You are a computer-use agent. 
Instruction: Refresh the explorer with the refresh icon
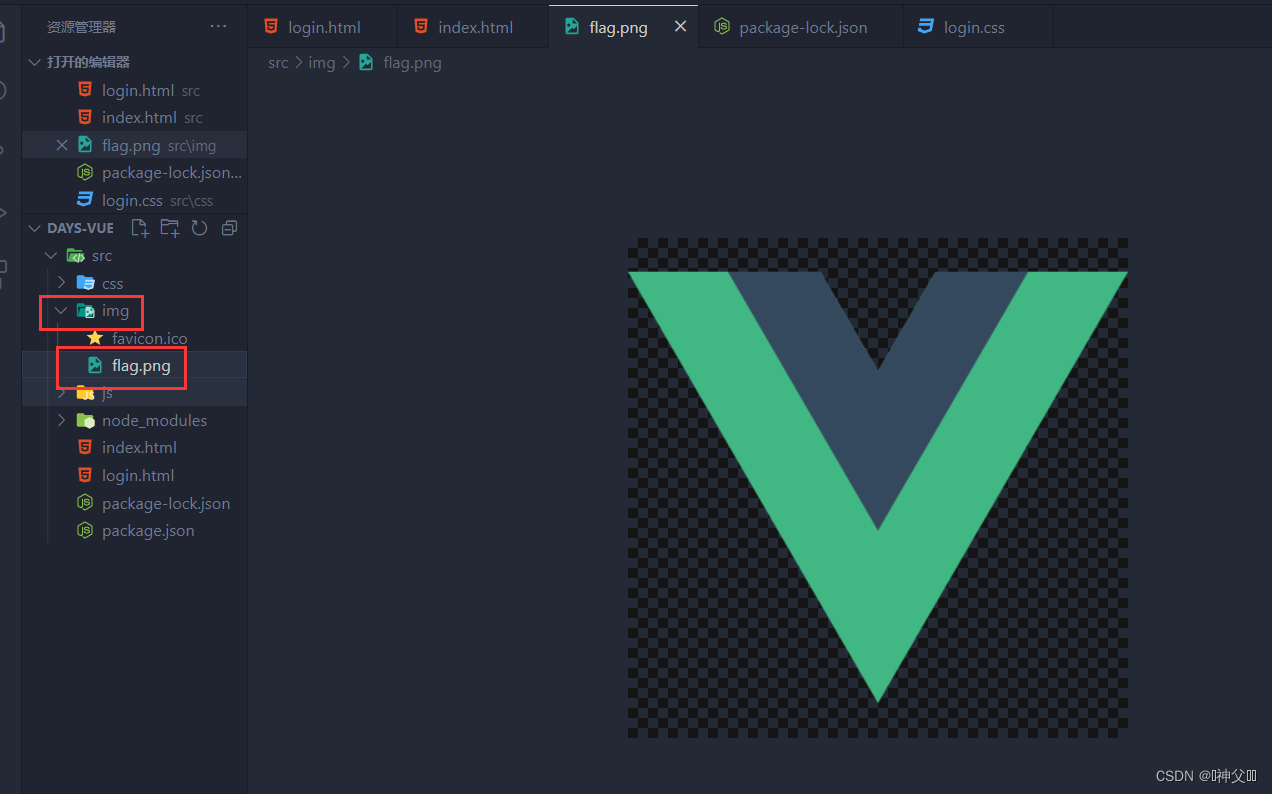[x=199, y=228]
